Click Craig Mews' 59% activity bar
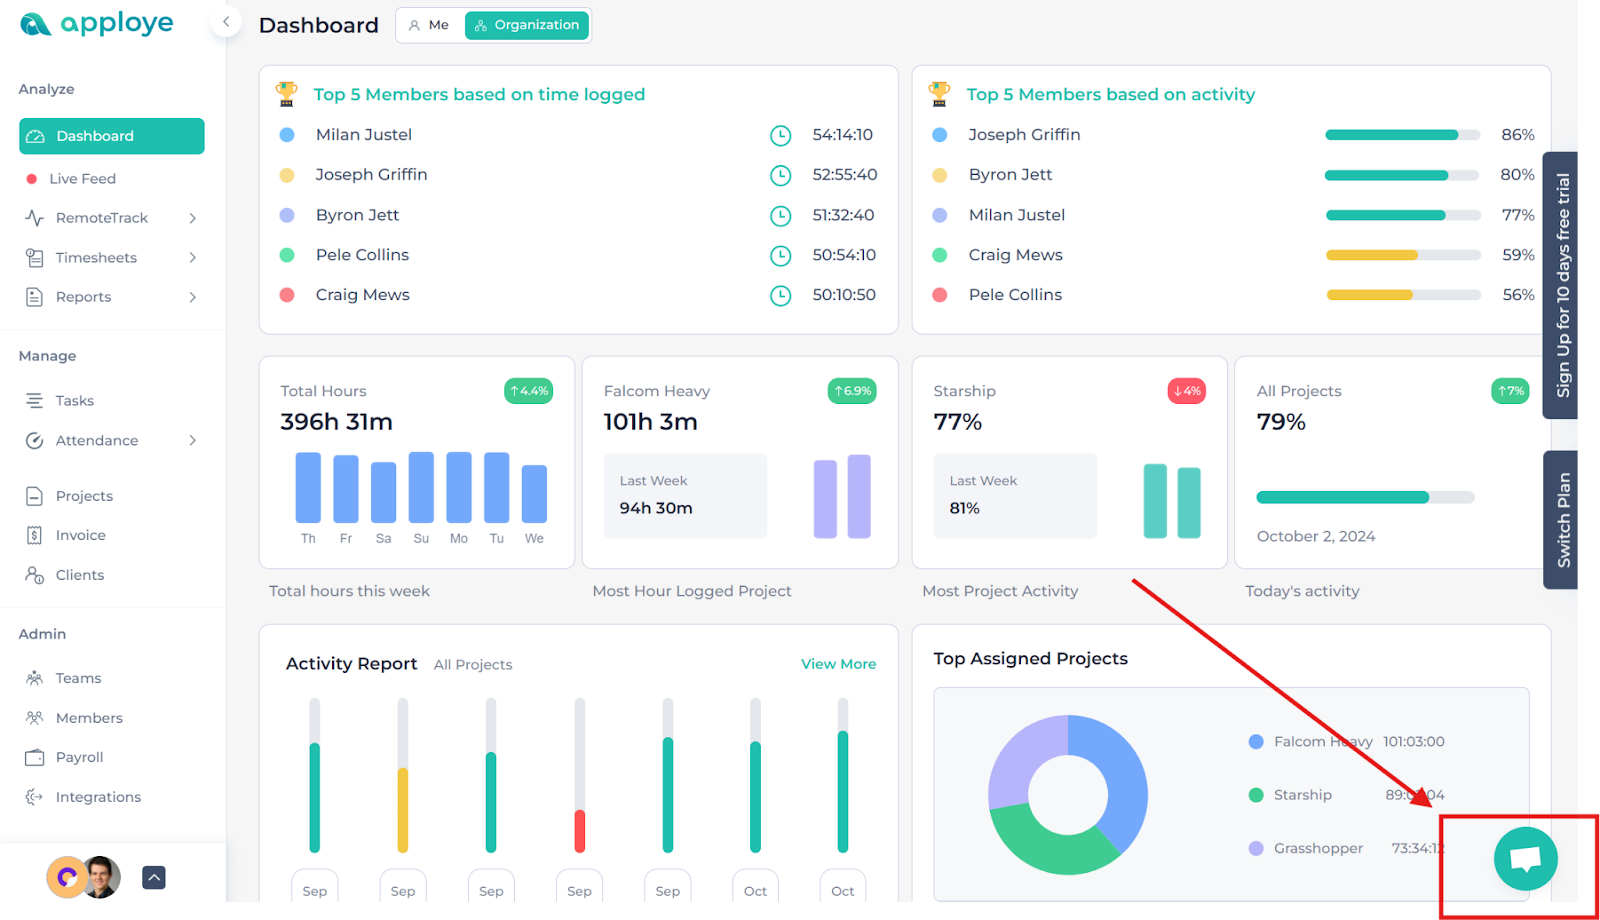Viewport: 1600px width, 920px height. coord(1402,255)
